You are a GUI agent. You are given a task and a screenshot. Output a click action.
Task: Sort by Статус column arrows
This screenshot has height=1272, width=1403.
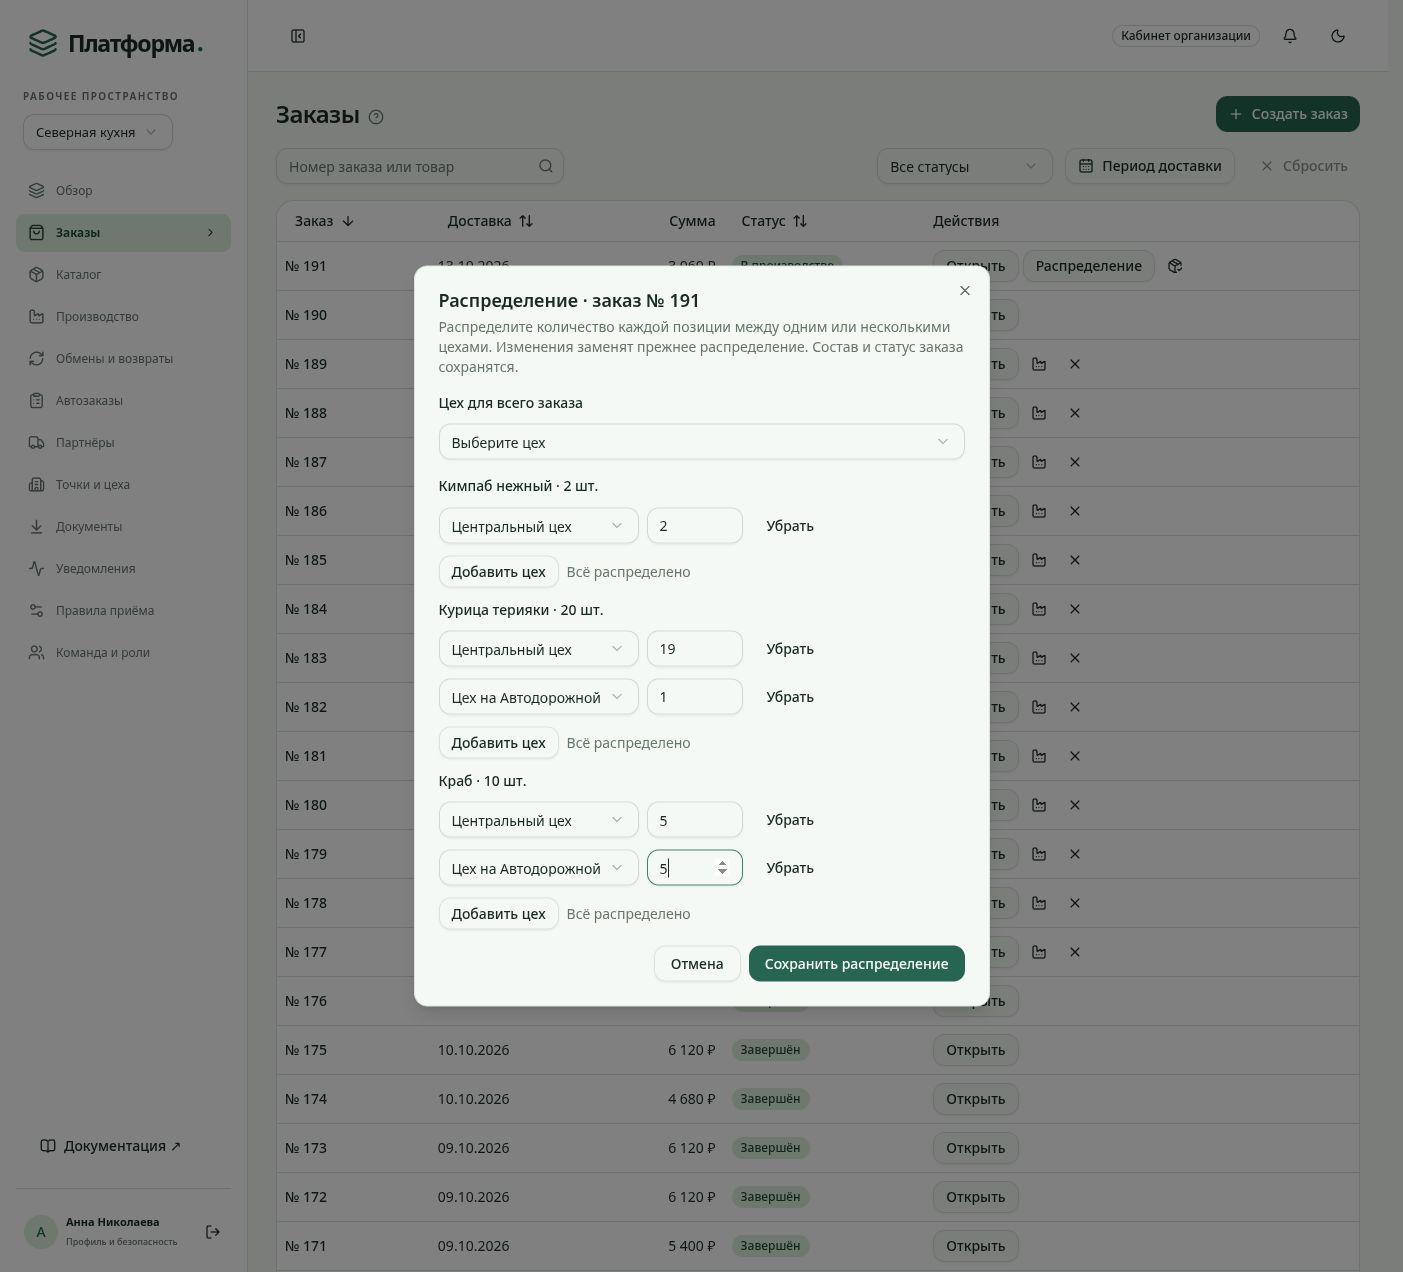pyautogui.click(x=800, y=221)
